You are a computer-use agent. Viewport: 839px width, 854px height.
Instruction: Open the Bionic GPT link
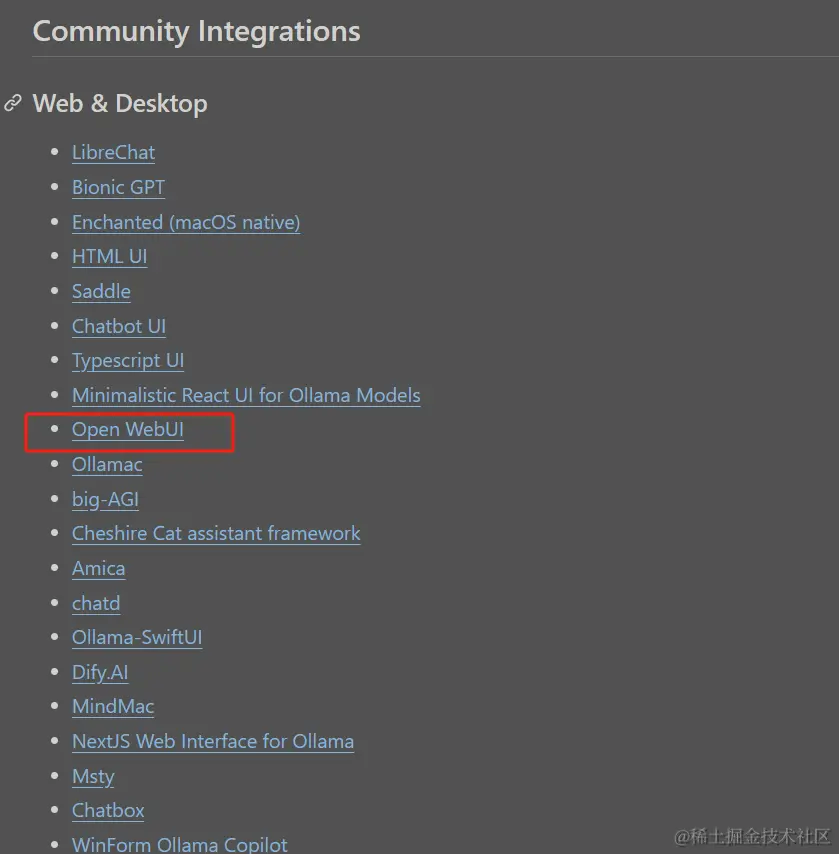pyautogui.click(x=118, y=187)
